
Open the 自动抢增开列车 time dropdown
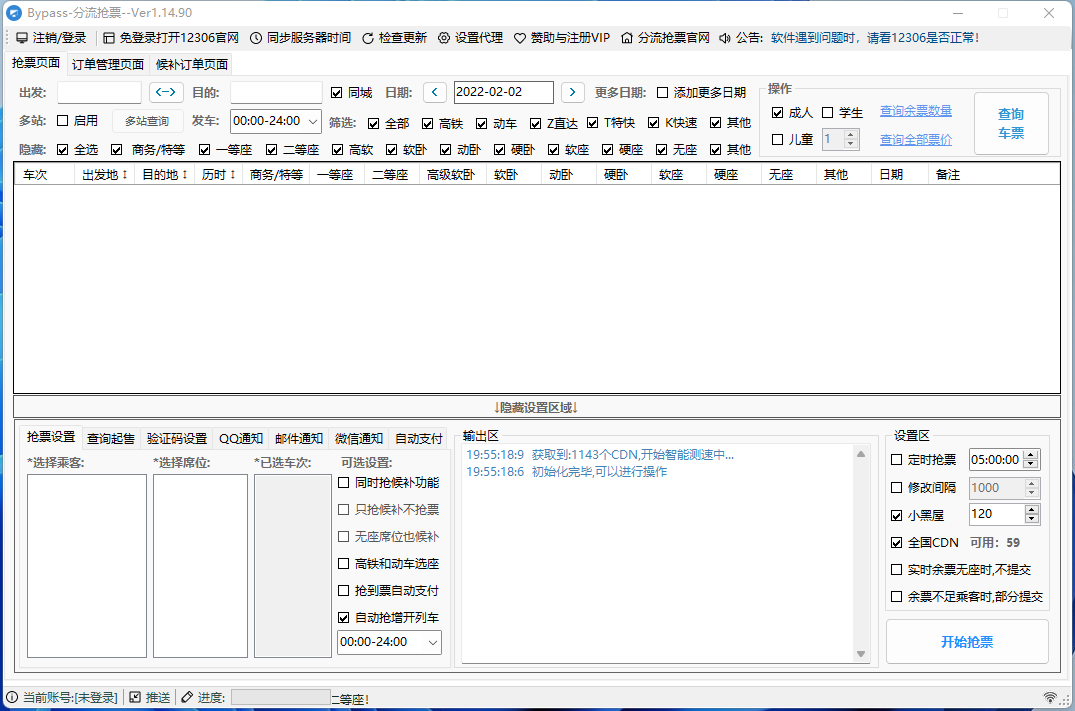click(433, 642)
